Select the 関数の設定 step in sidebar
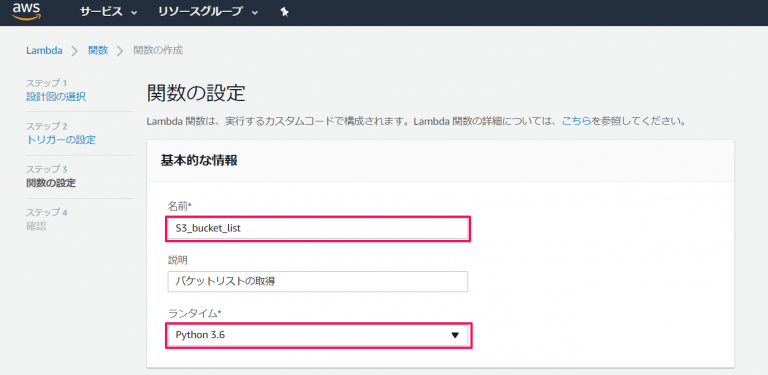Viewport: 768px width, 375px height. (x=51, y=184)
